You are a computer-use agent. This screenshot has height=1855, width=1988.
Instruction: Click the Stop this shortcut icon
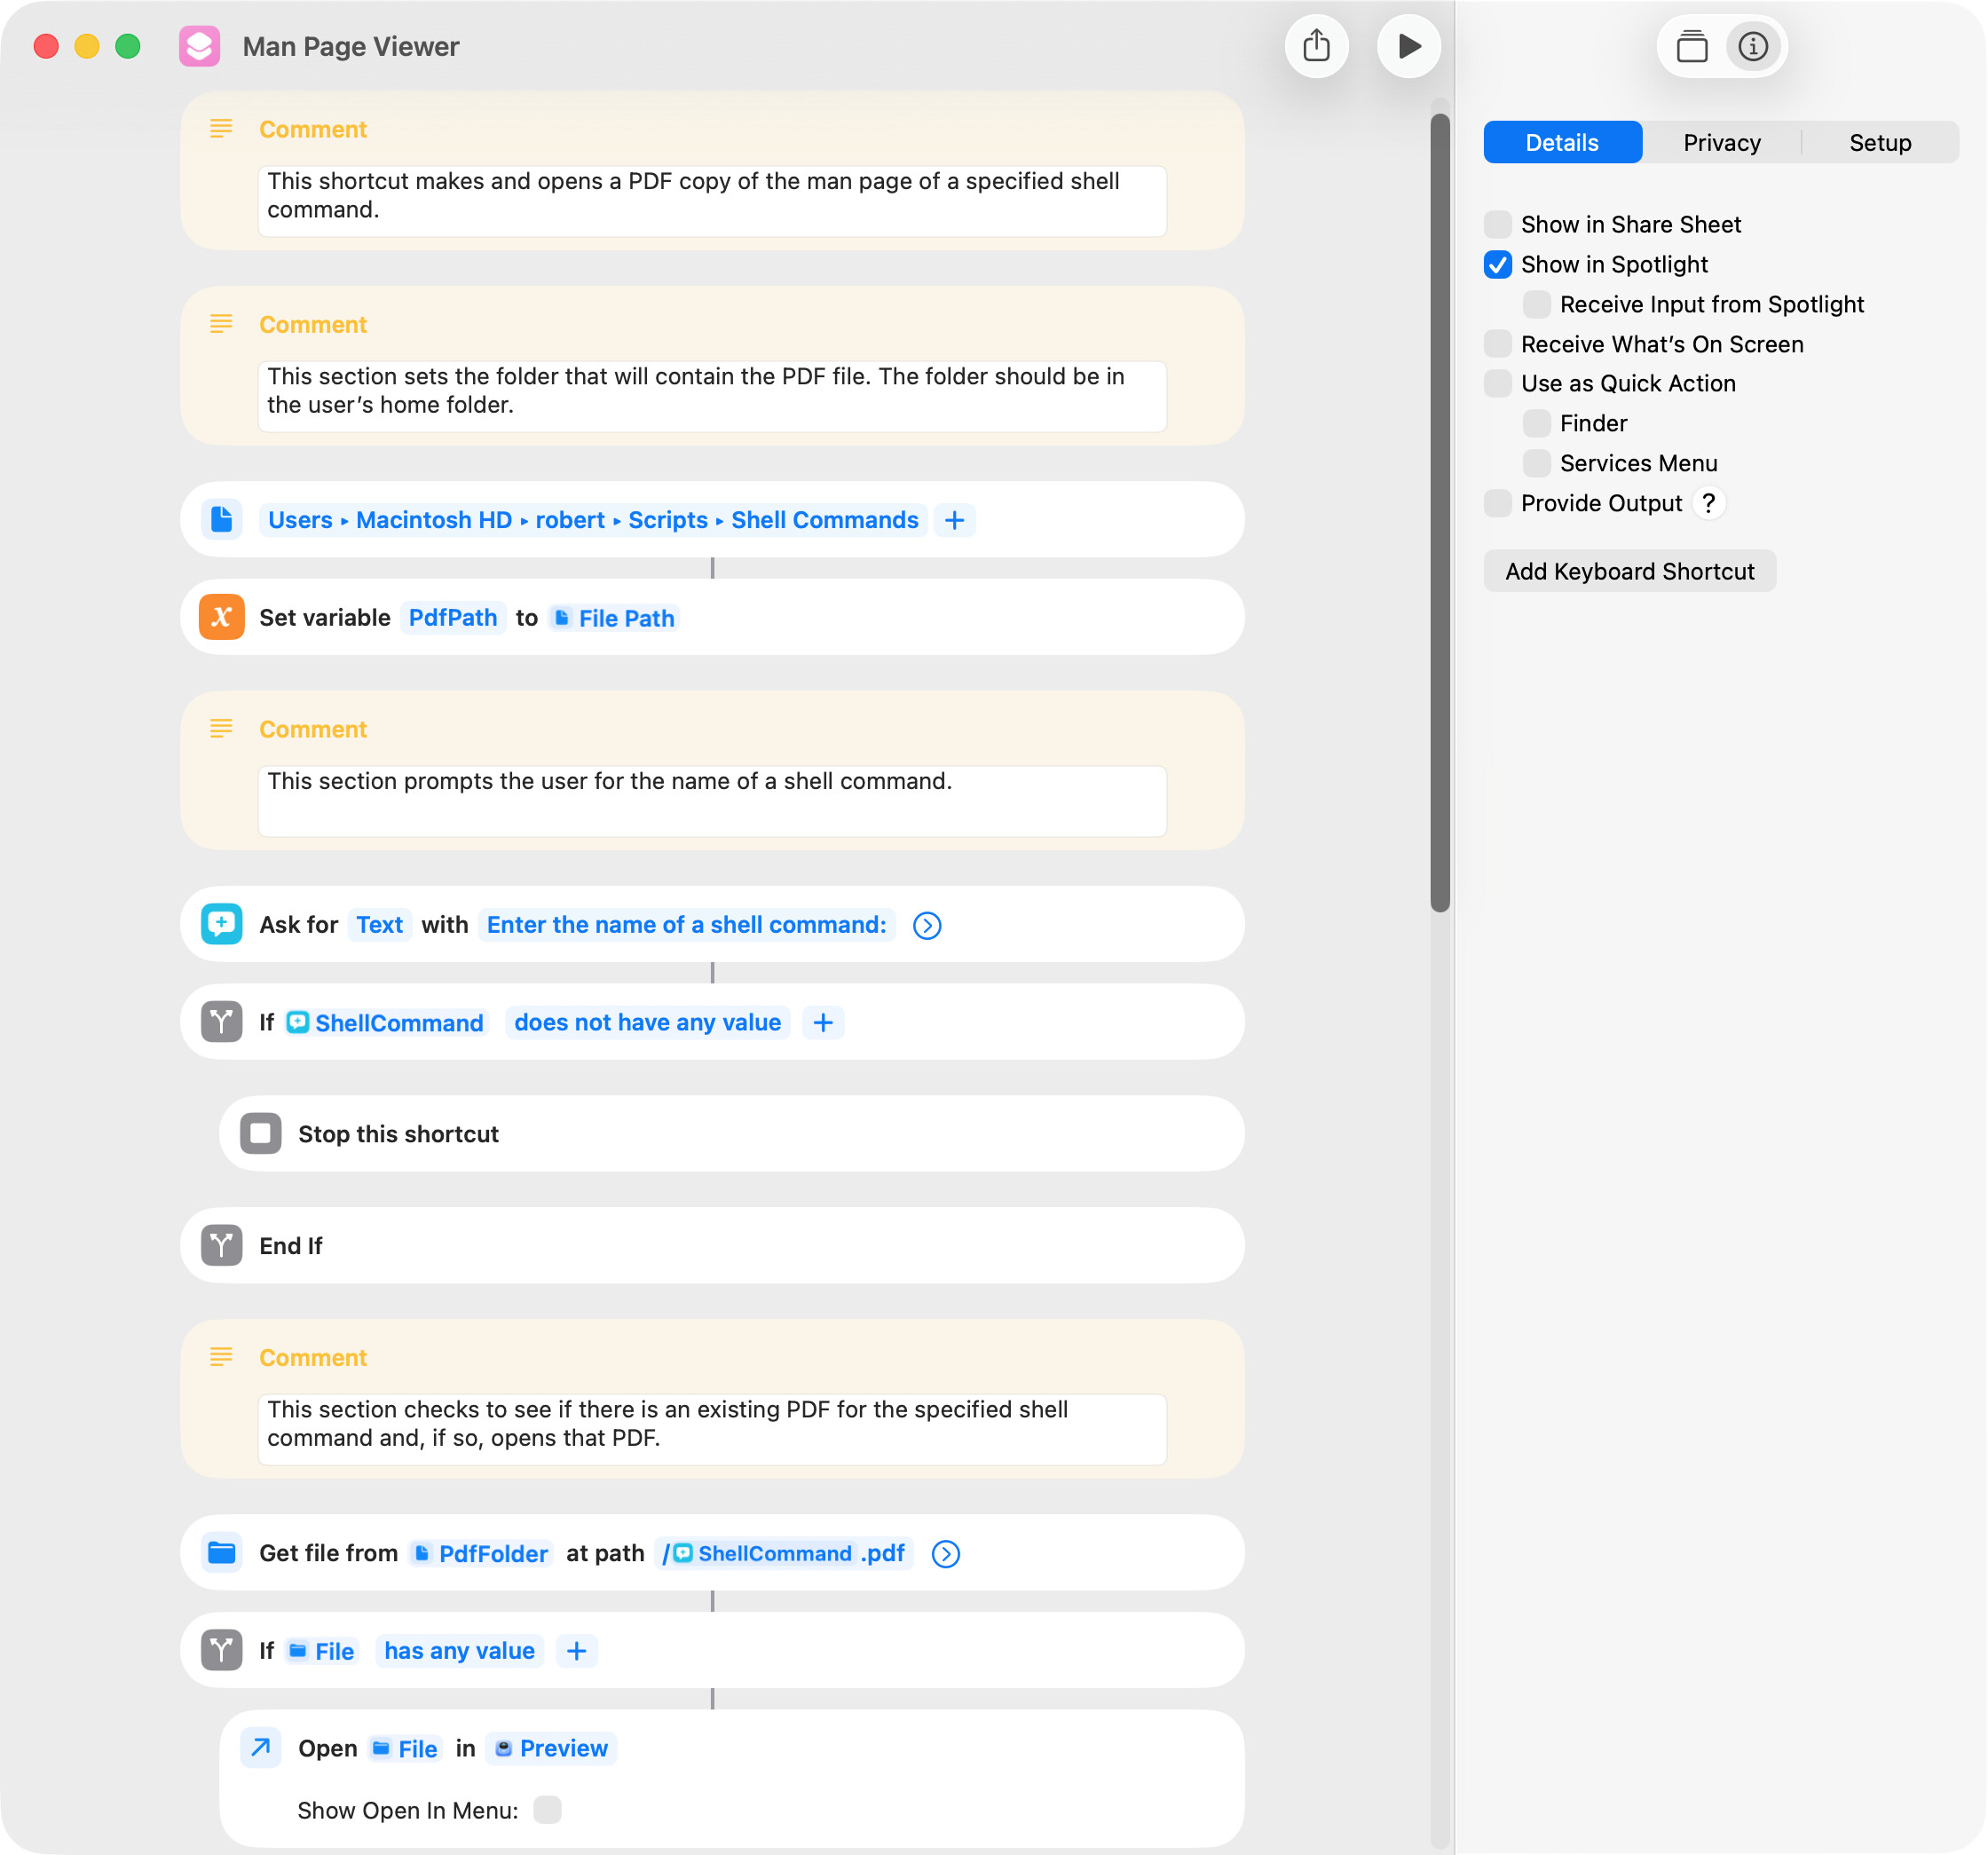[x=260, y=1133]
